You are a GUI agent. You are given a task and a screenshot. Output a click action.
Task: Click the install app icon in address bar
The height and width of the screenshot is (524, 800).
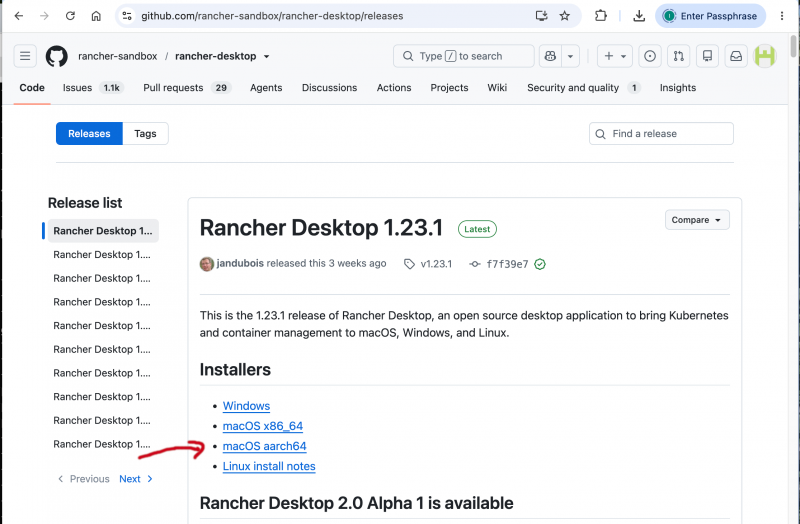tap(541, 16)
